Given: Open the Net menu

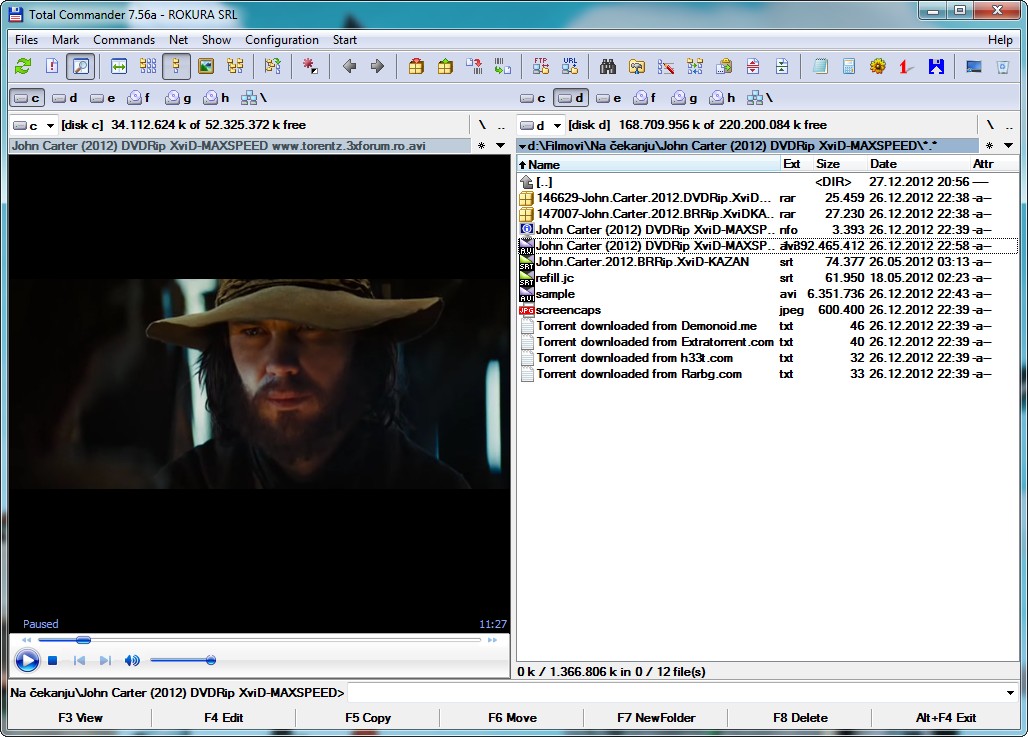Looking at the screenshot, I should point(178,40).
